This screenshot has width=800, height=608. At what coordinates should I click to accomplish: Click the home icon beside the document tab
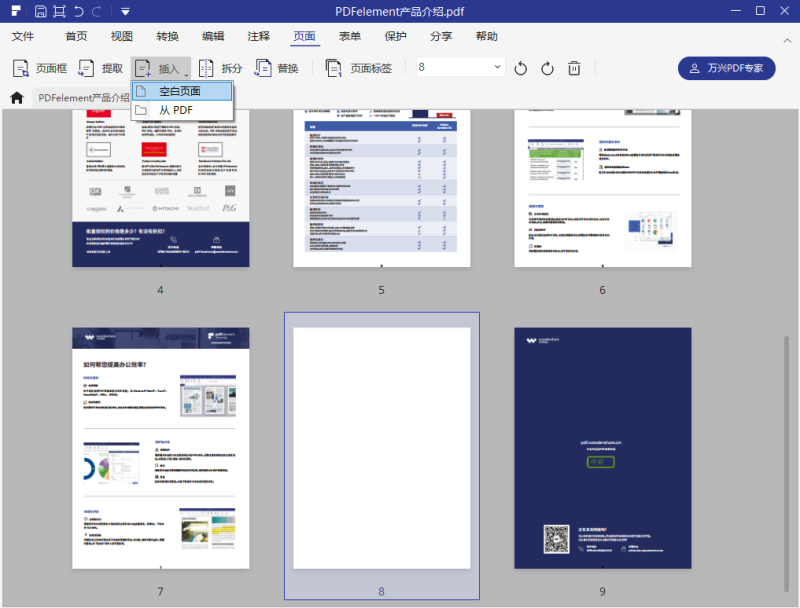pyautogui.click(x=16, y=98)
